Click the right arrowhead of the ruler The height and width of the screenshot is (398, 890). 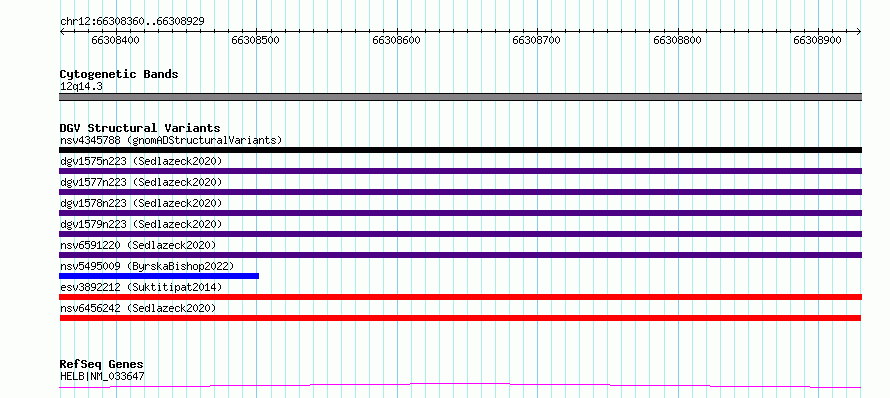859,32
